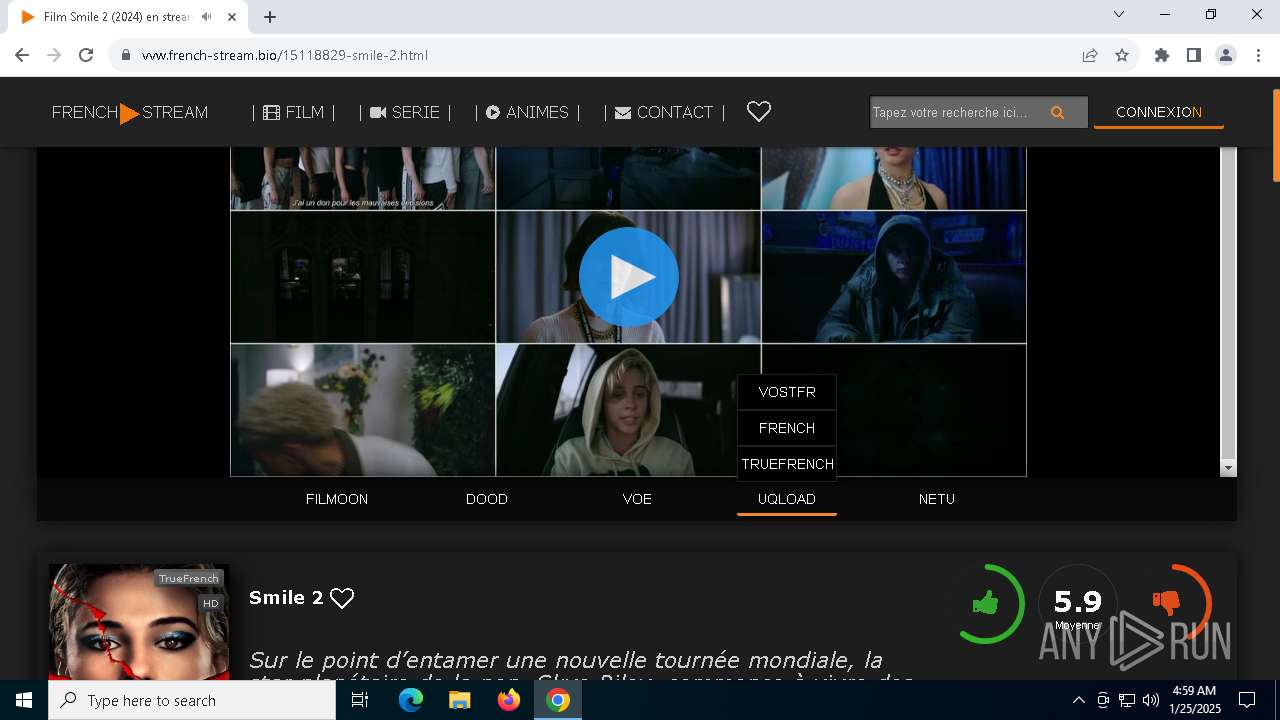The width and height of the screenshot is (1280, 720).
Task: Mute tab audio speaker icon
Action: [206, 17]
